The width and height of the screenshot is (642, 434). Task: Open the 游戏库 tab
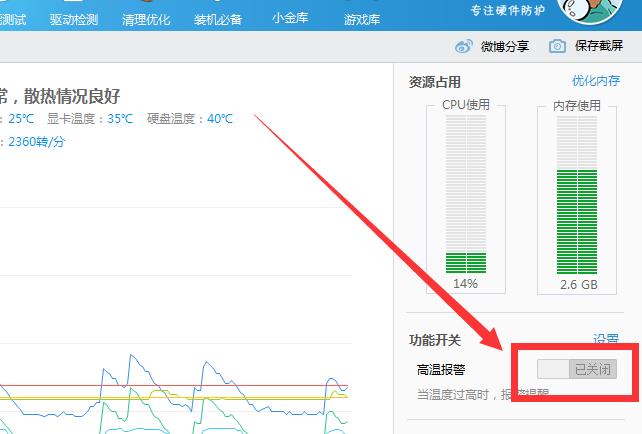362,19
